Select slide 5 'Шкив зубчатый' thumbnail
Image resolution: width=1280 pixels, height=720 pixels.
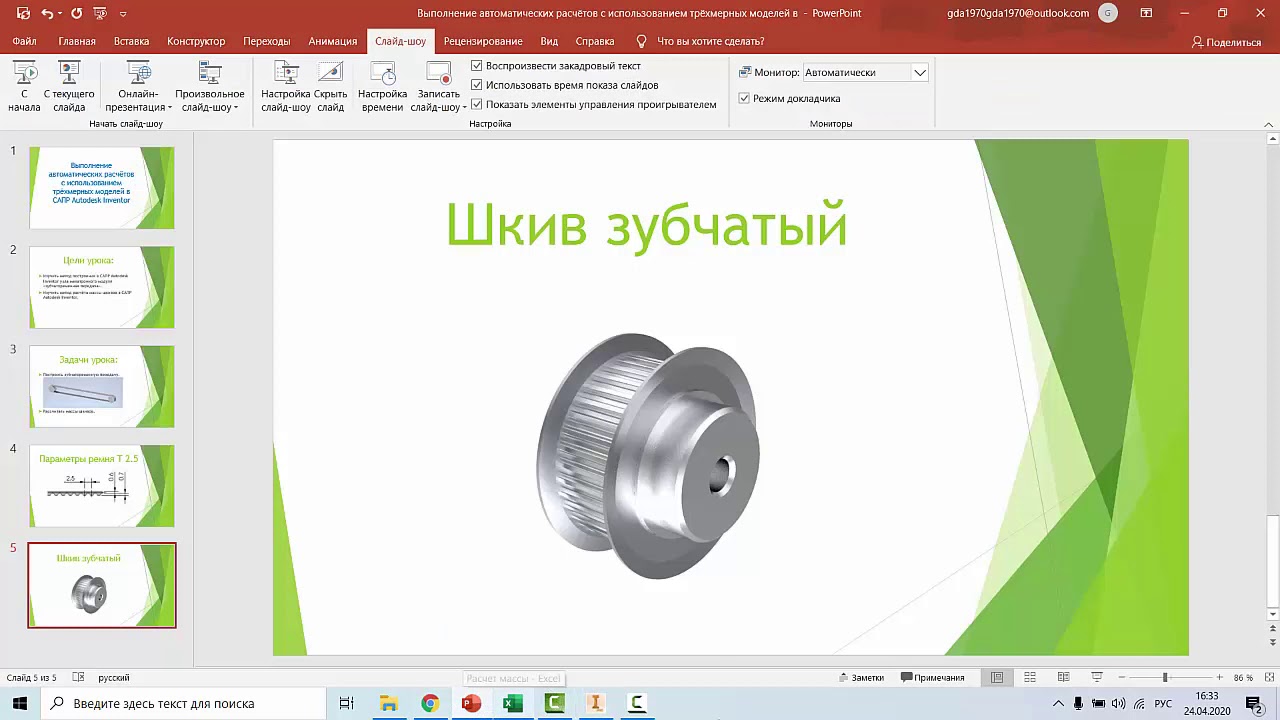point(102,585)
